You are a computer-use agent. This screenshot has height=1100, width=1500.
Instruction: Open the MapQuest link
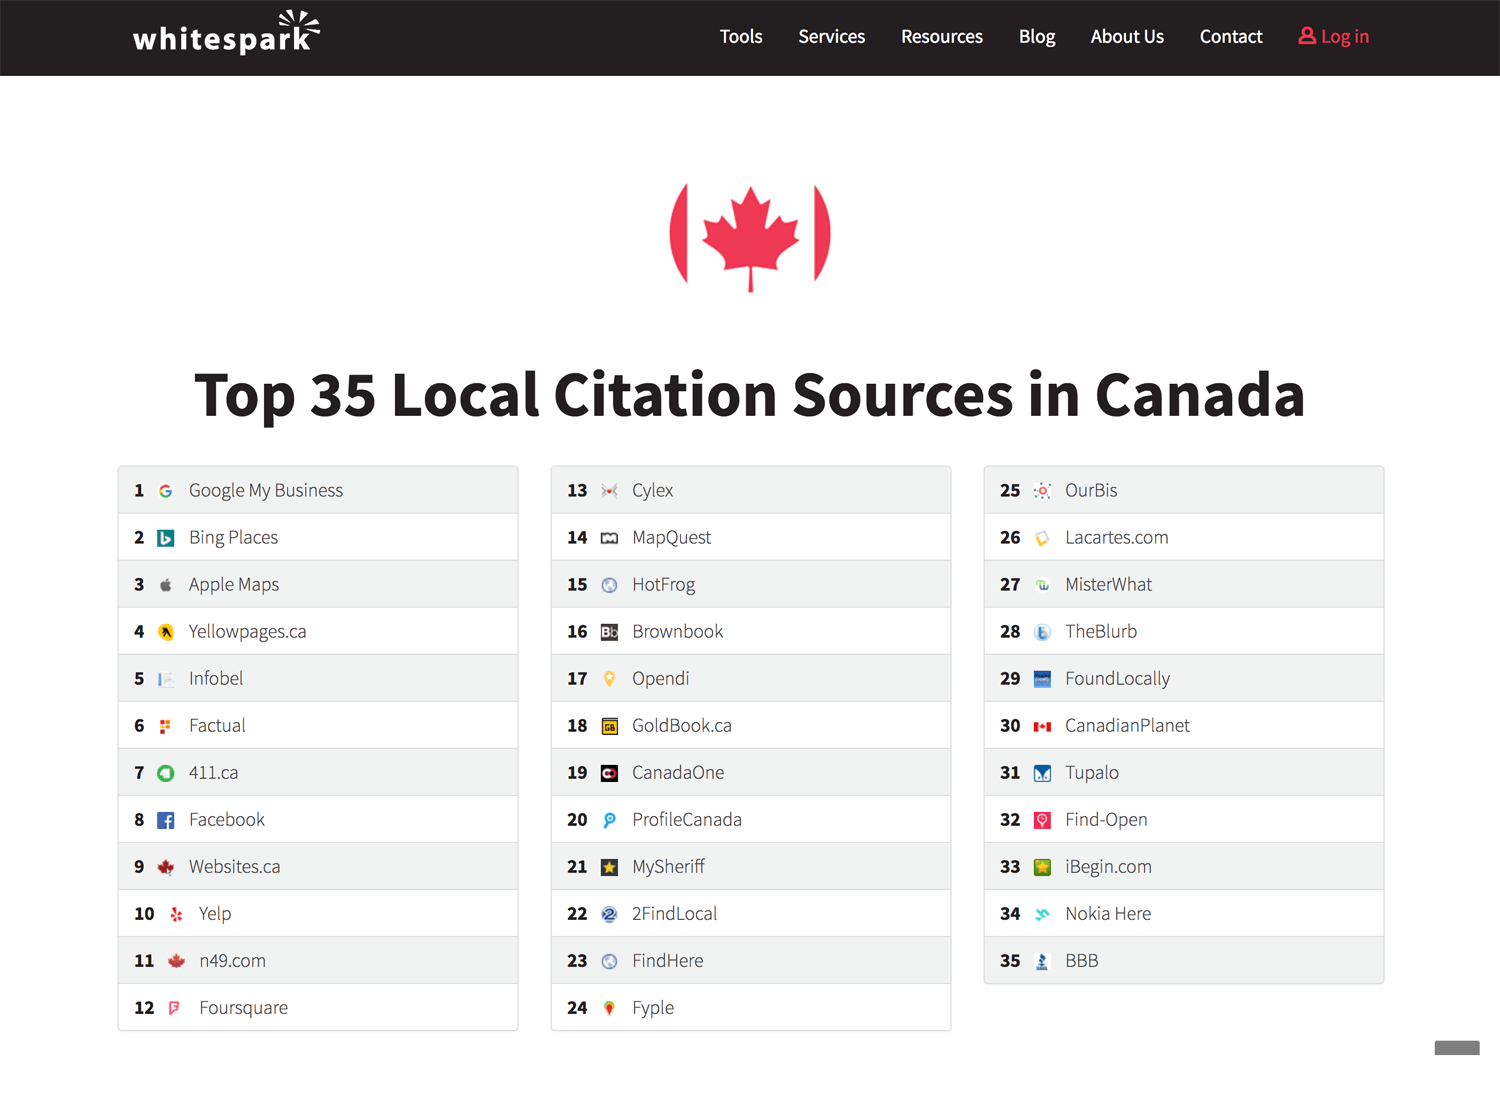(x=672, y=538)
